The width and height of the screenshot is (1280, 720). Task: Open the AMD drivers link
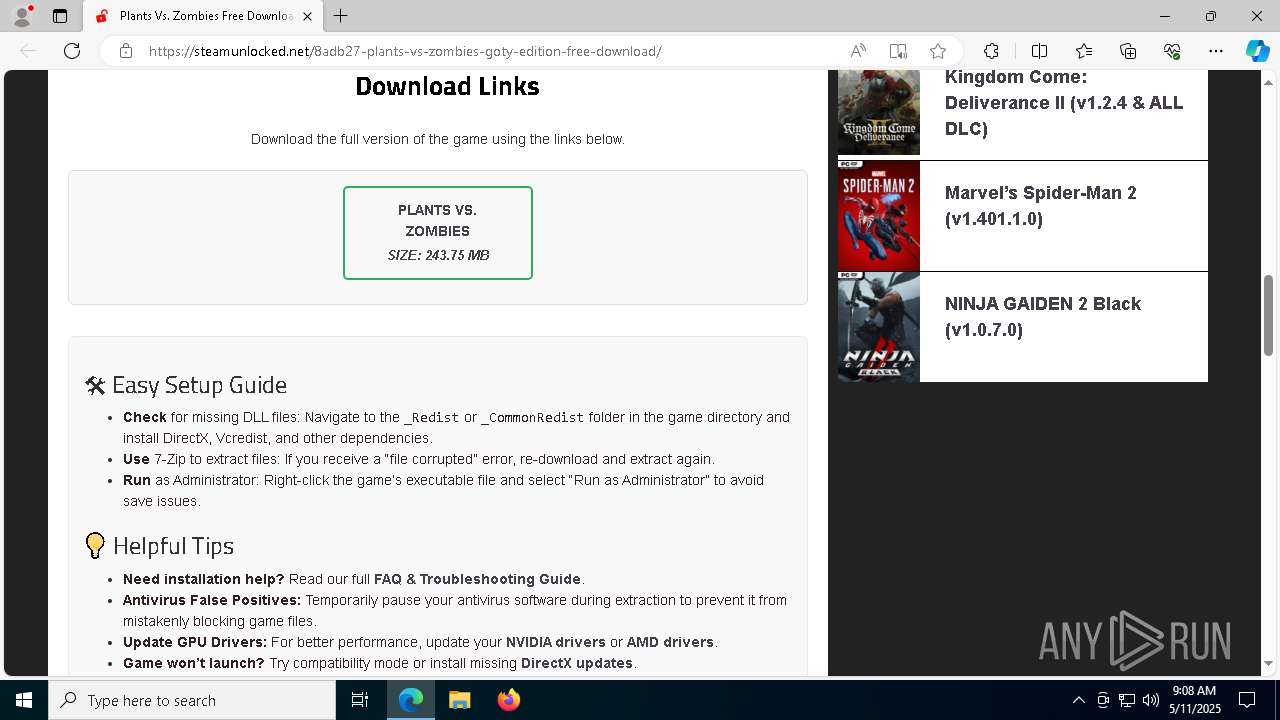pyautogui.click(x=670, y=642)
